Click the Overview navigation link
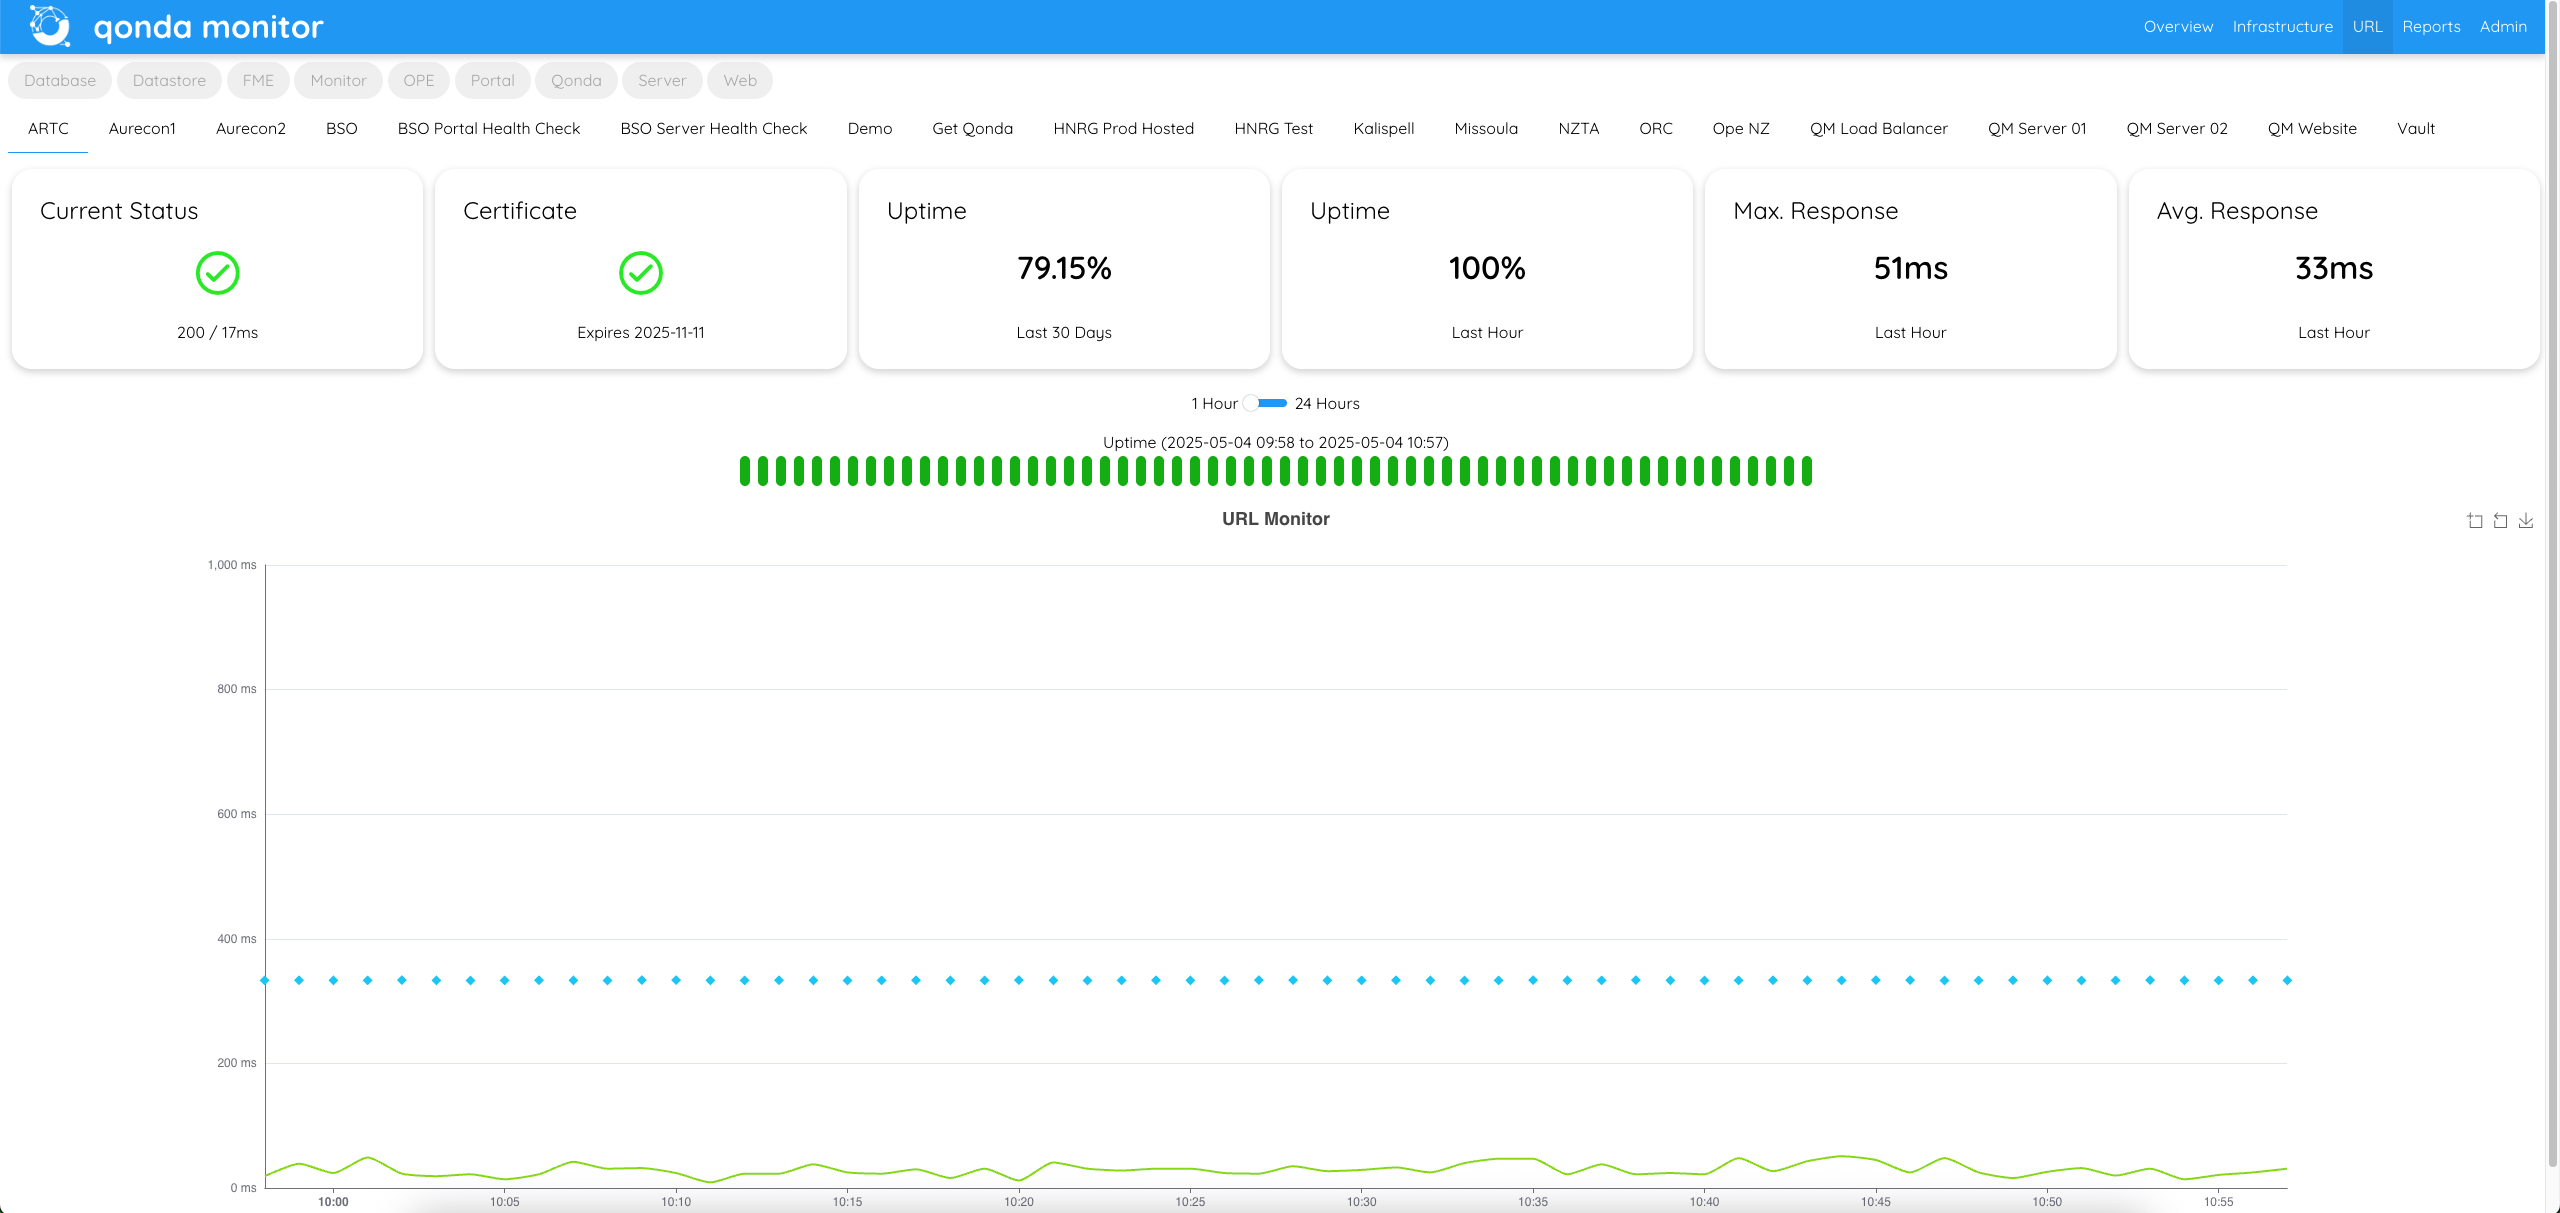The height and width of the screenshot is (1213, 2560). (x=2177, y=26)
